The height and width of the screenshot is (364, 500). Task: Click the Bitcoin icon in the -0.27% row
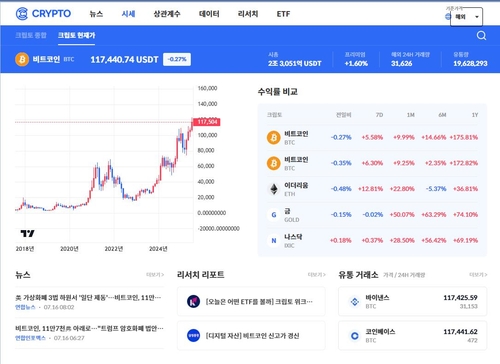(274, 137)
